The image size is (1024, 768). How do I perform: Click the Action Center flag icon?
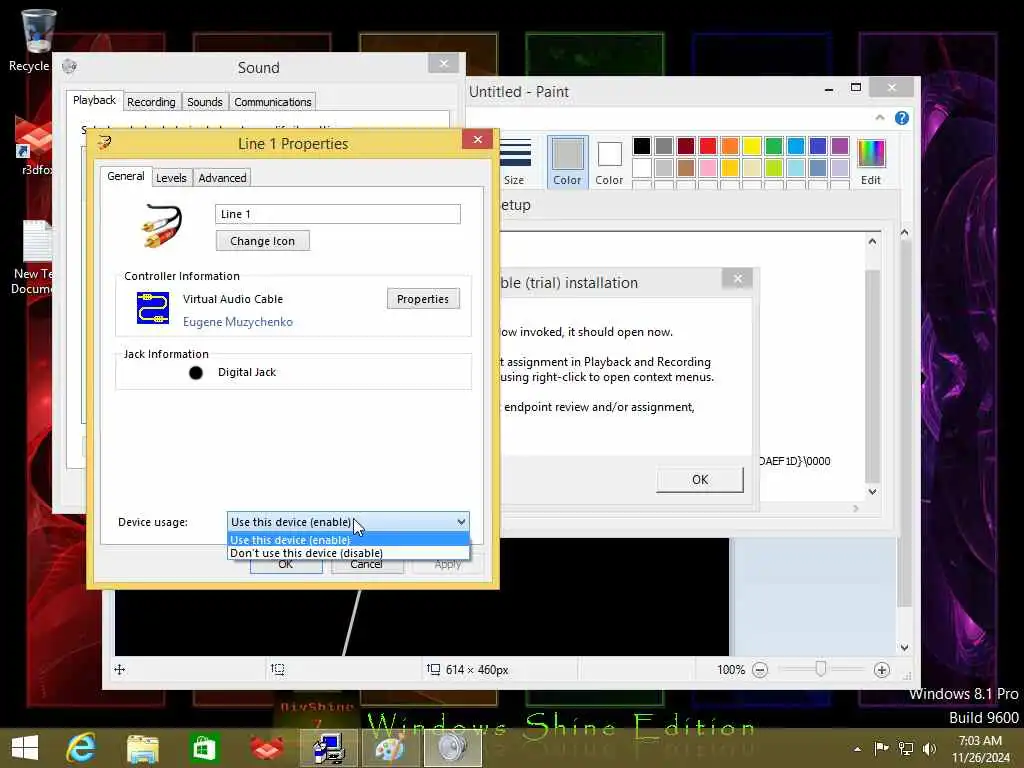(881, 748)
